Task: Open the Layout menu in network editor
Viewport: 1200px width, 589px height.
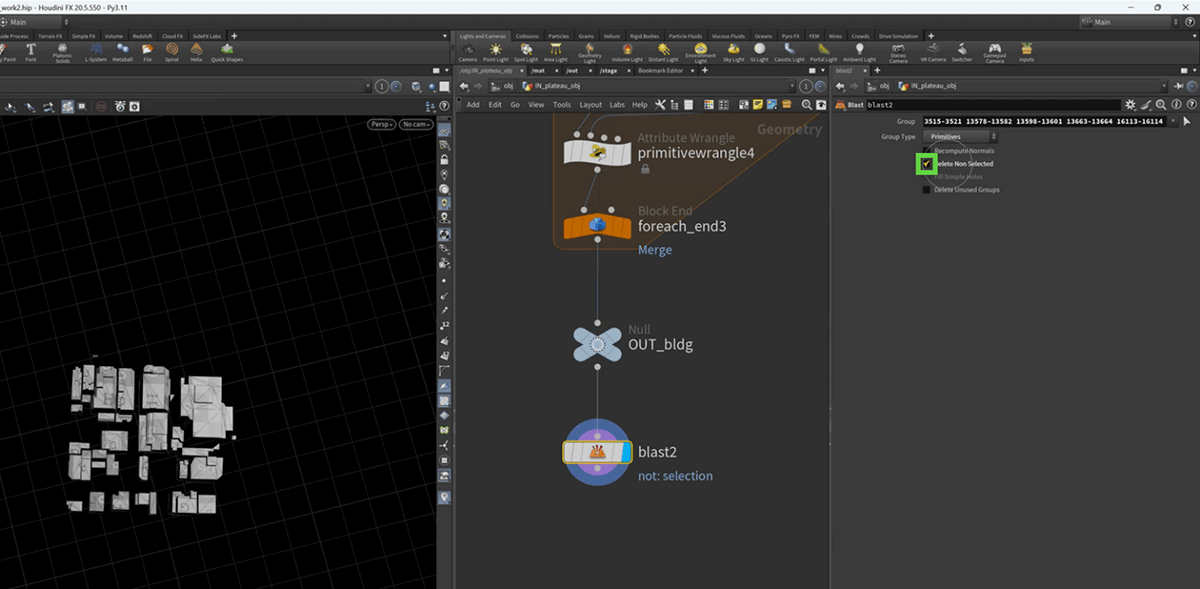Action: (590, 104)
